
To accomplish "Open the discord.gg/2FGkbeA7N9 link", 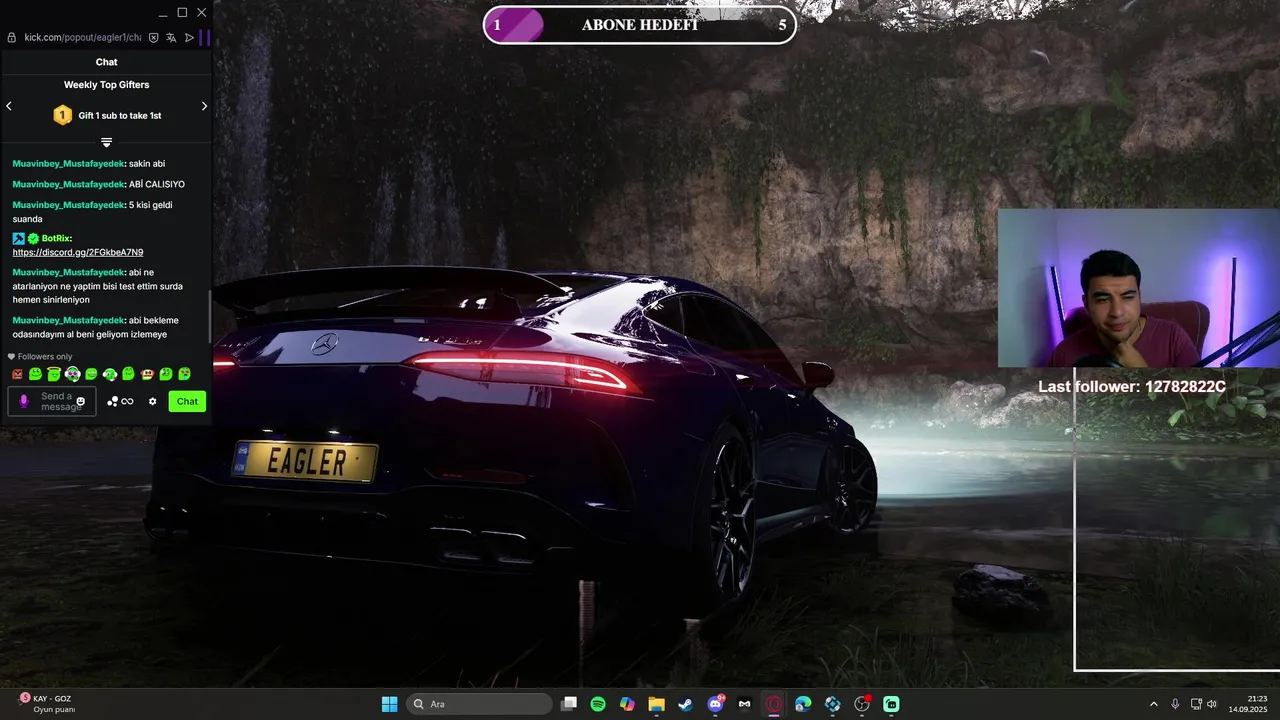I will (78, 252).
